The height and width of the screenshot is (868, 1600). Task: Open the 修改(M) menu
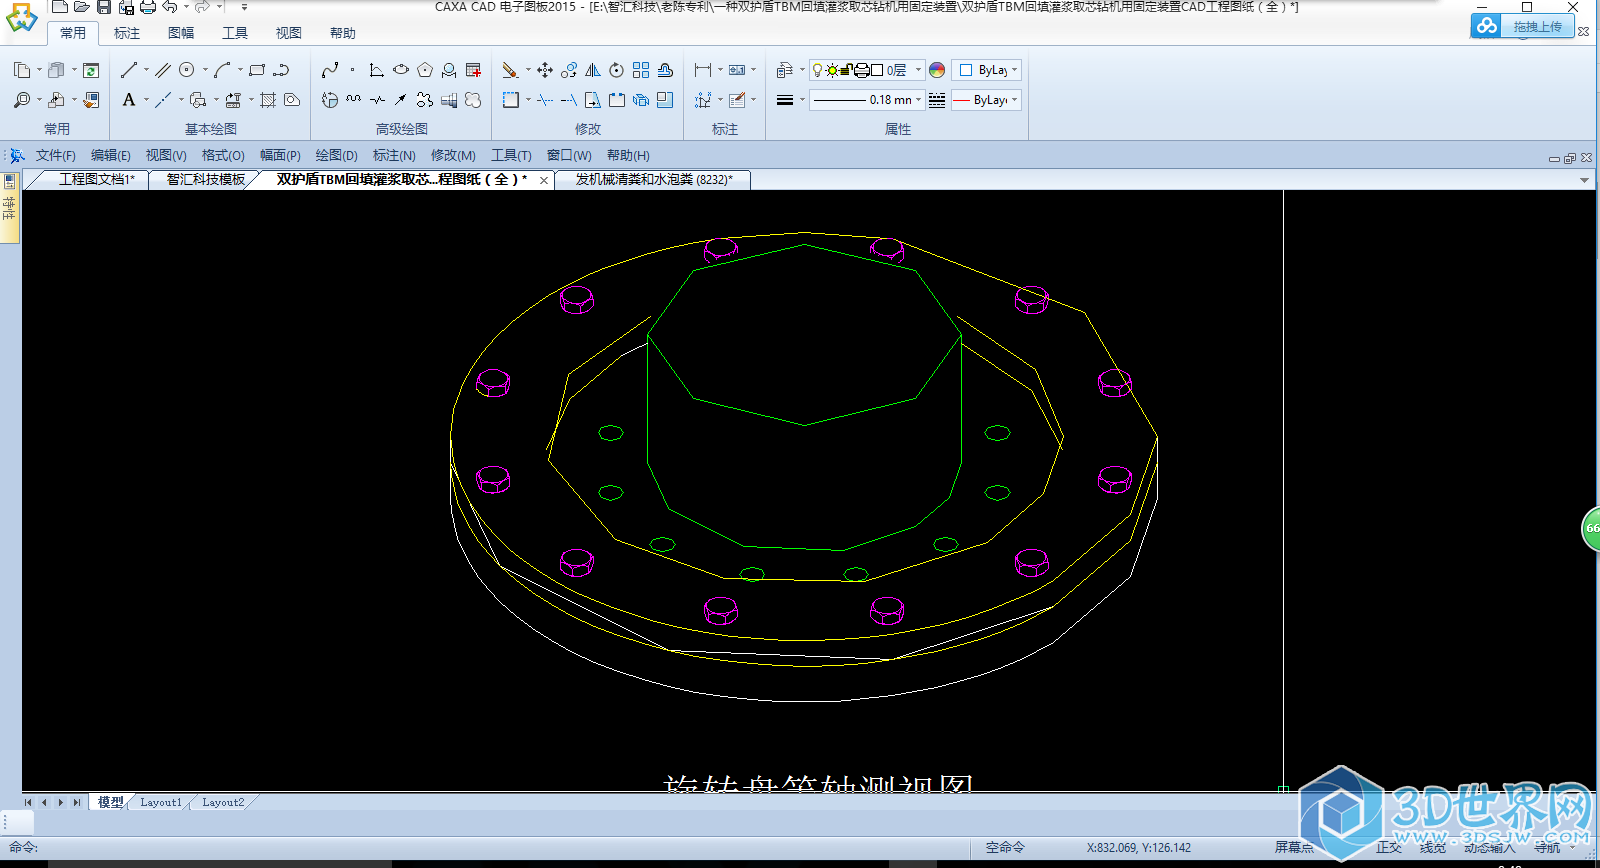(x=453, y=155)
